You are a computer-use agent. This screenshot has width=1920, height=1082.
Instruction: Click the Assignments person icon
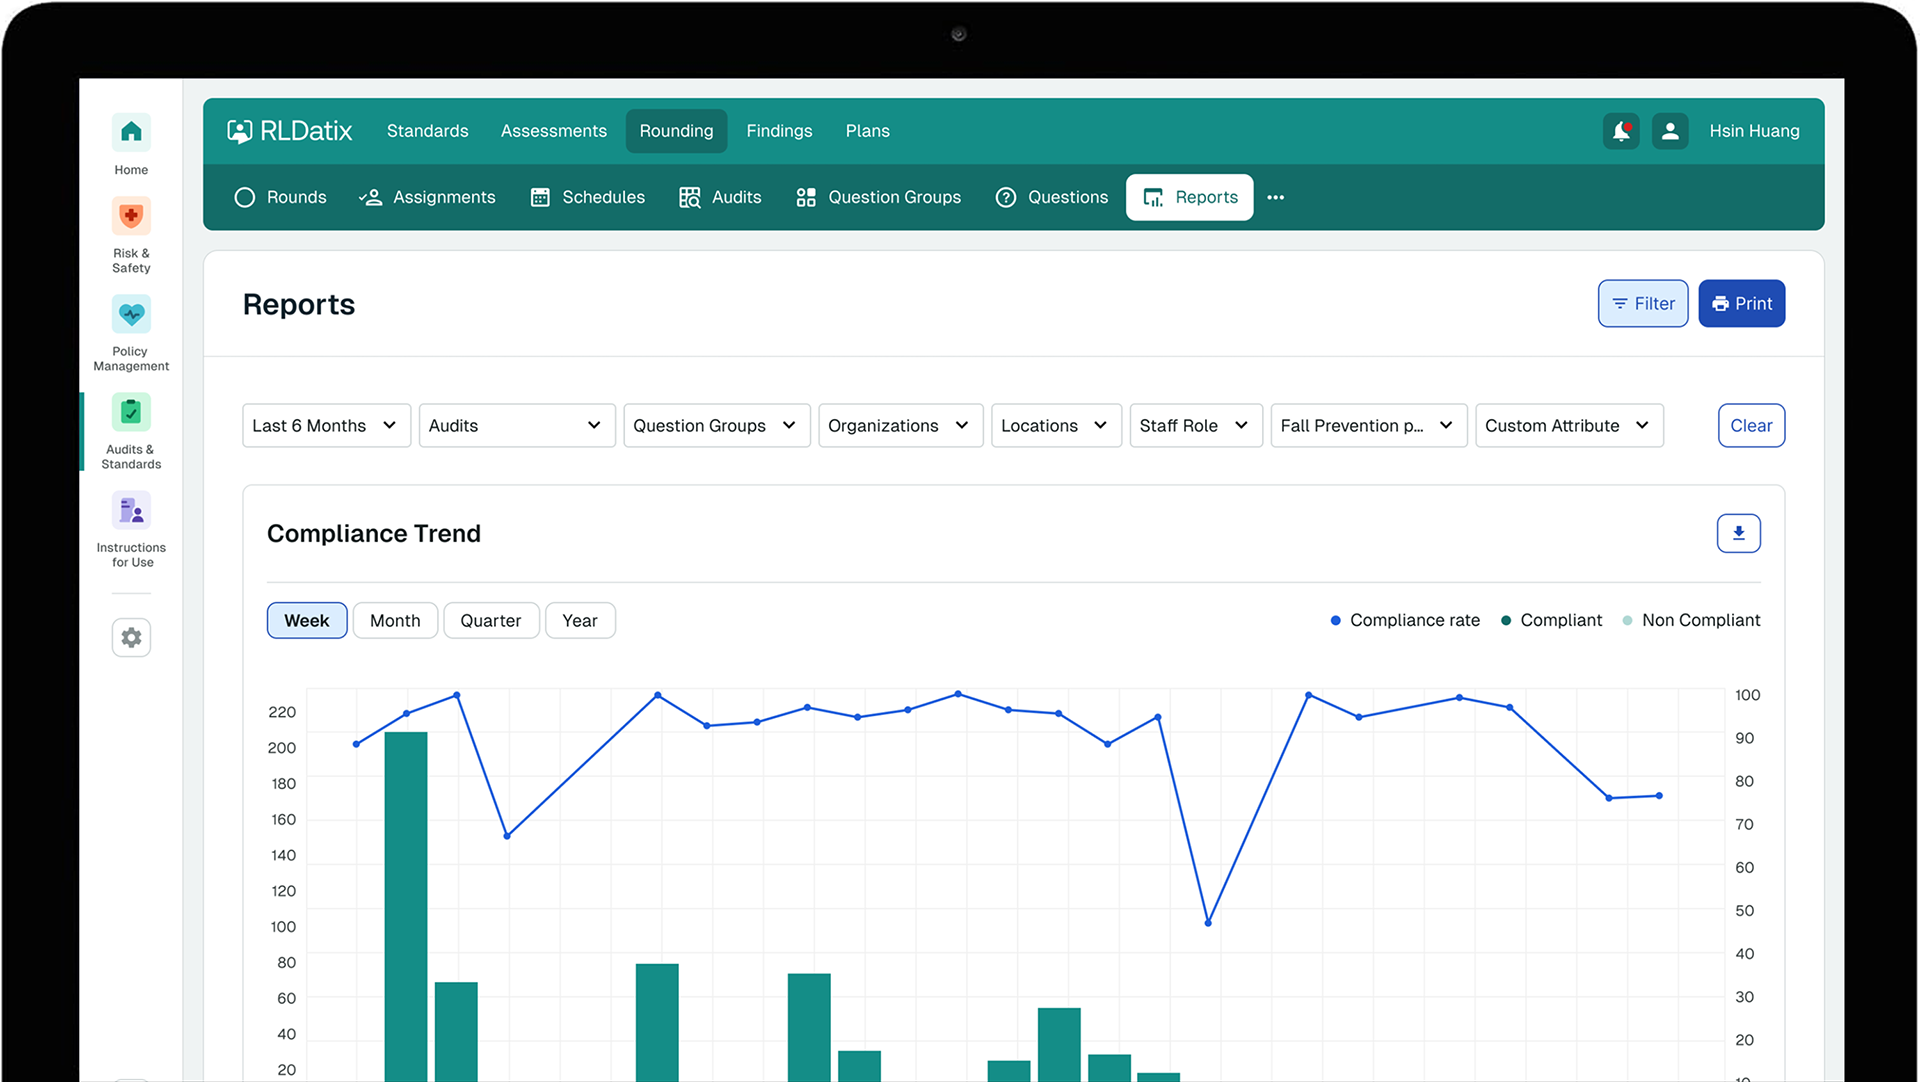(370, 197)
